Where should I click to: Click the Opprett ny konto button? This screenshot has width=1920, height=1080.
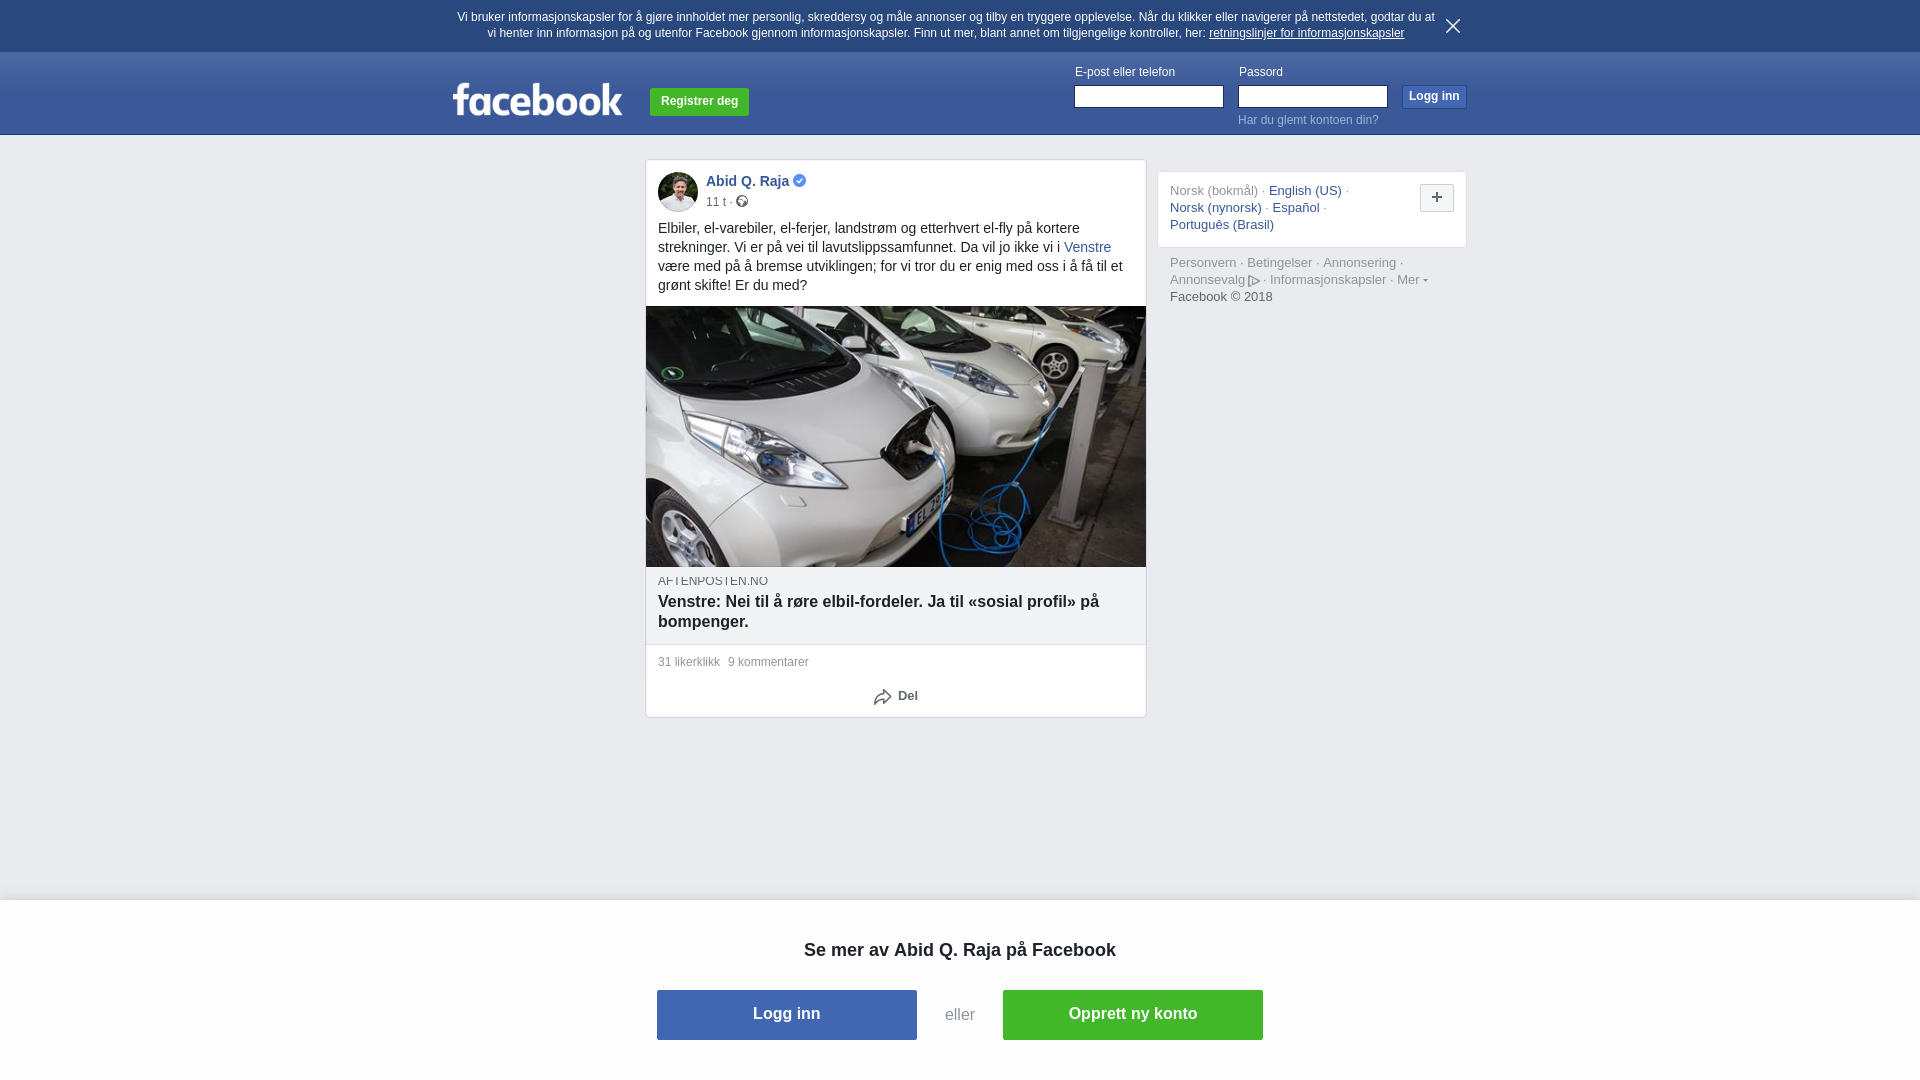[1133, 1015]
